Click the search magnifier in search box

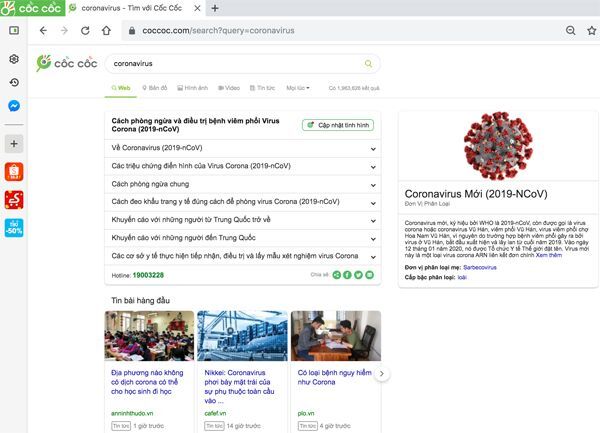click(x=368, y=63)
